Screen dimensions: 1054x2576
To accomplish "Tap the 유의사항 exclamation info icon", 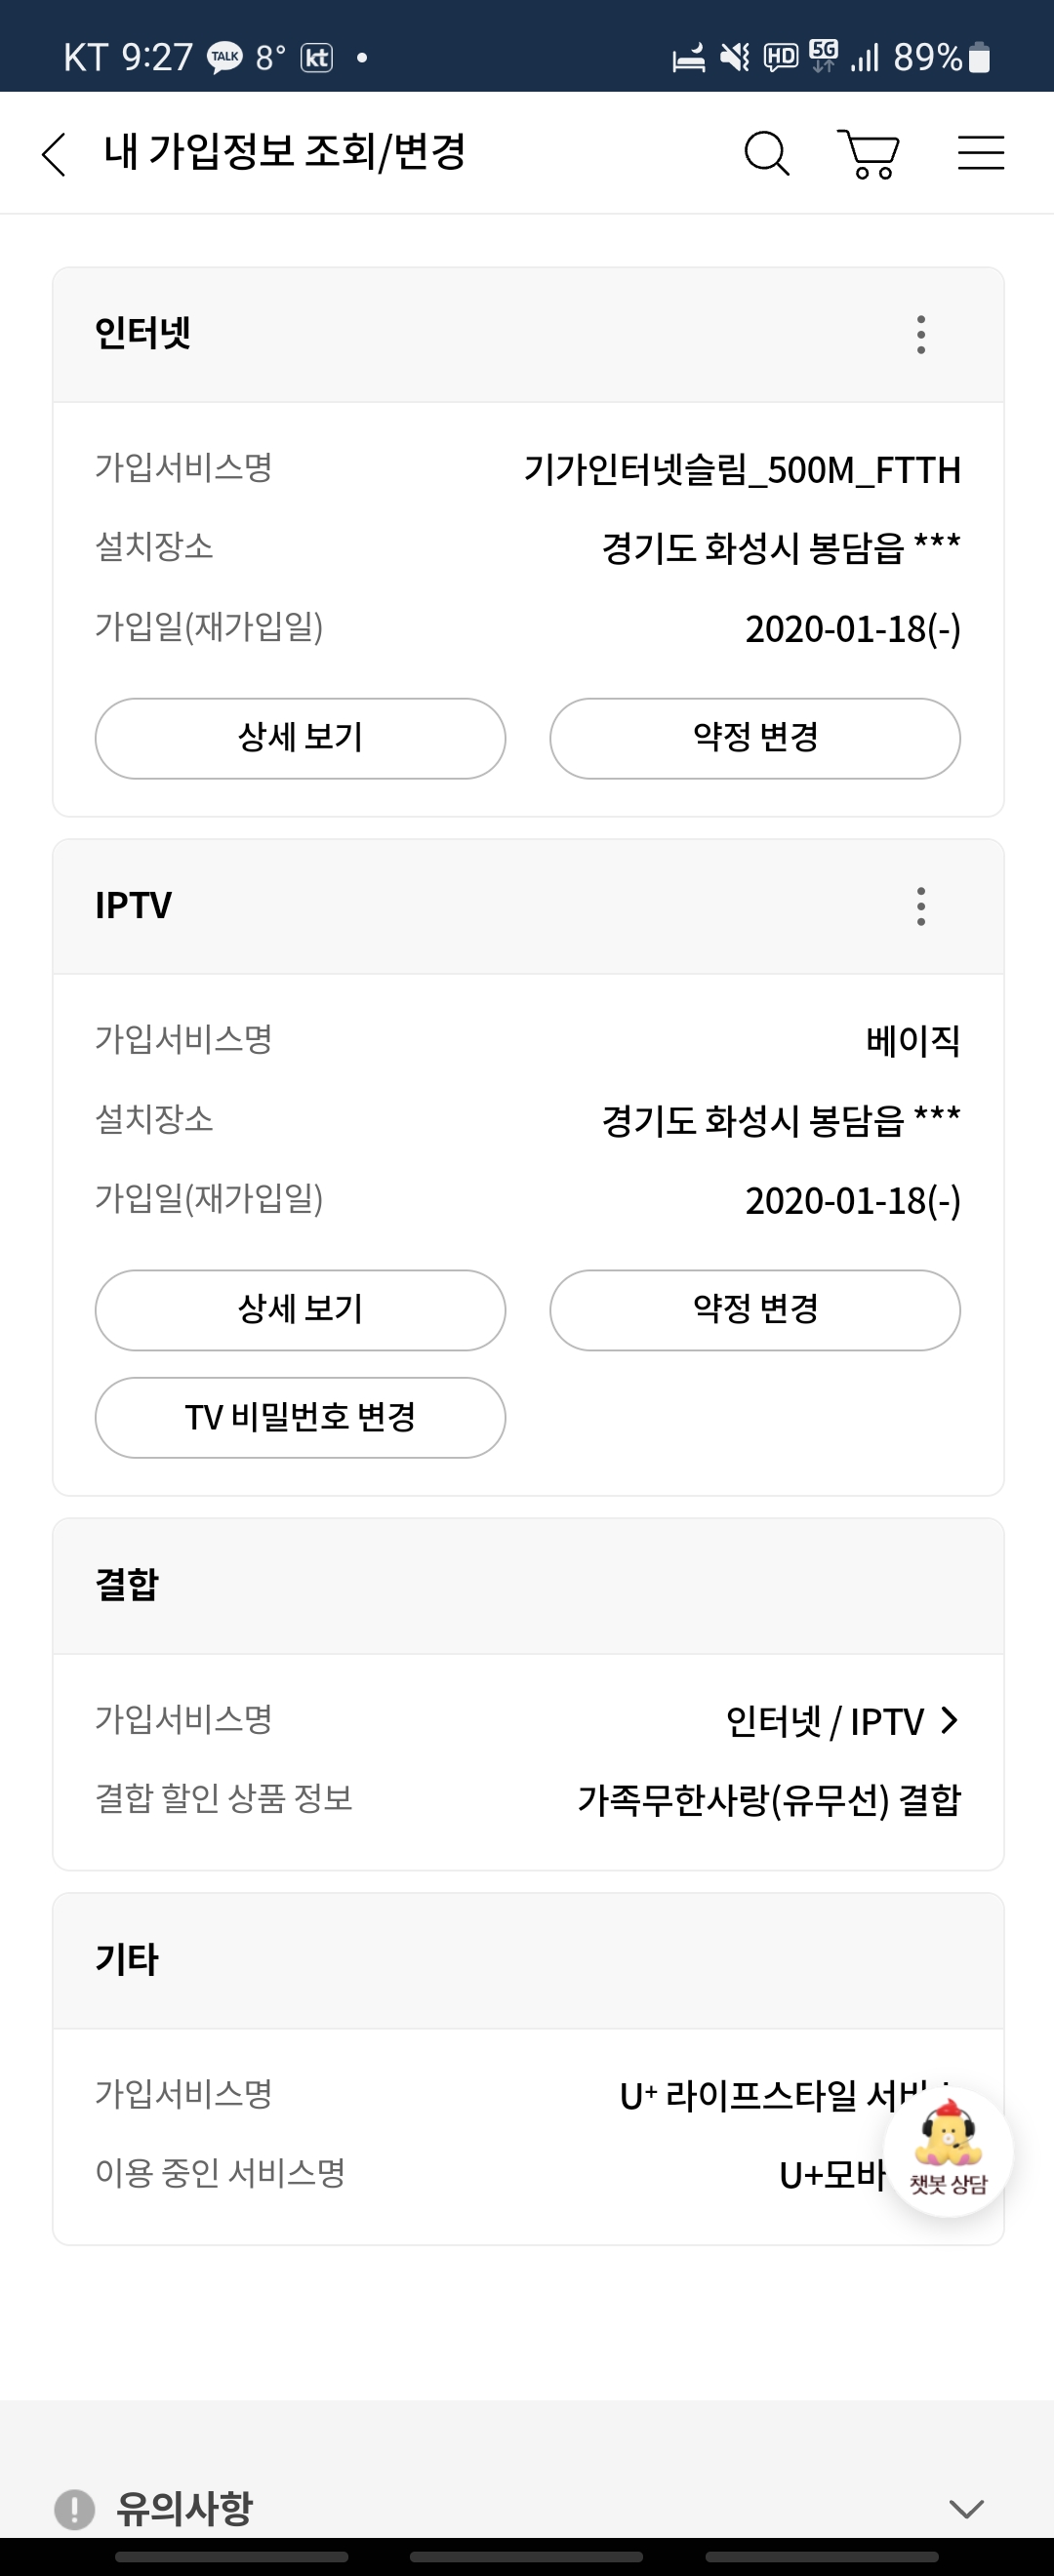I will [74, 2508].
